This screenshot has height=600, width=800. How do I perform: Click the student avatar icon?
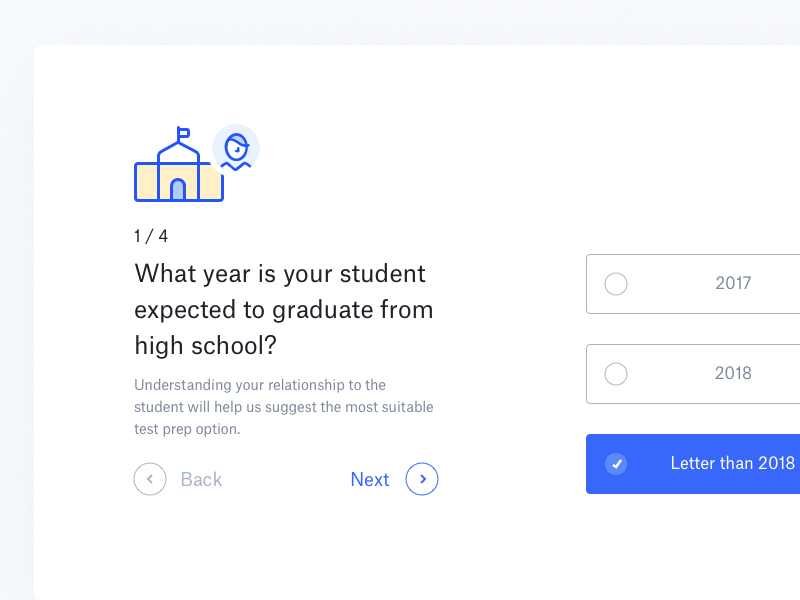click(236, 148)
